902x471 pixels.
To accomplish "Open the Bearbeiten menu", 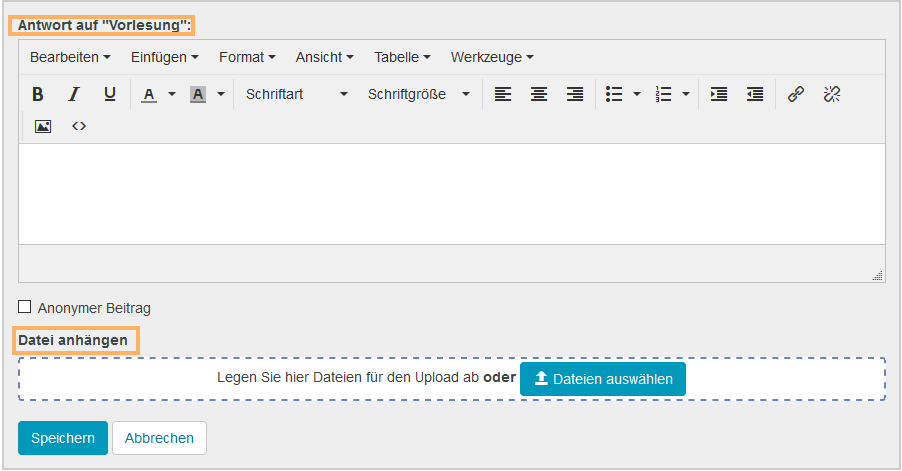I will coord(70,57).
